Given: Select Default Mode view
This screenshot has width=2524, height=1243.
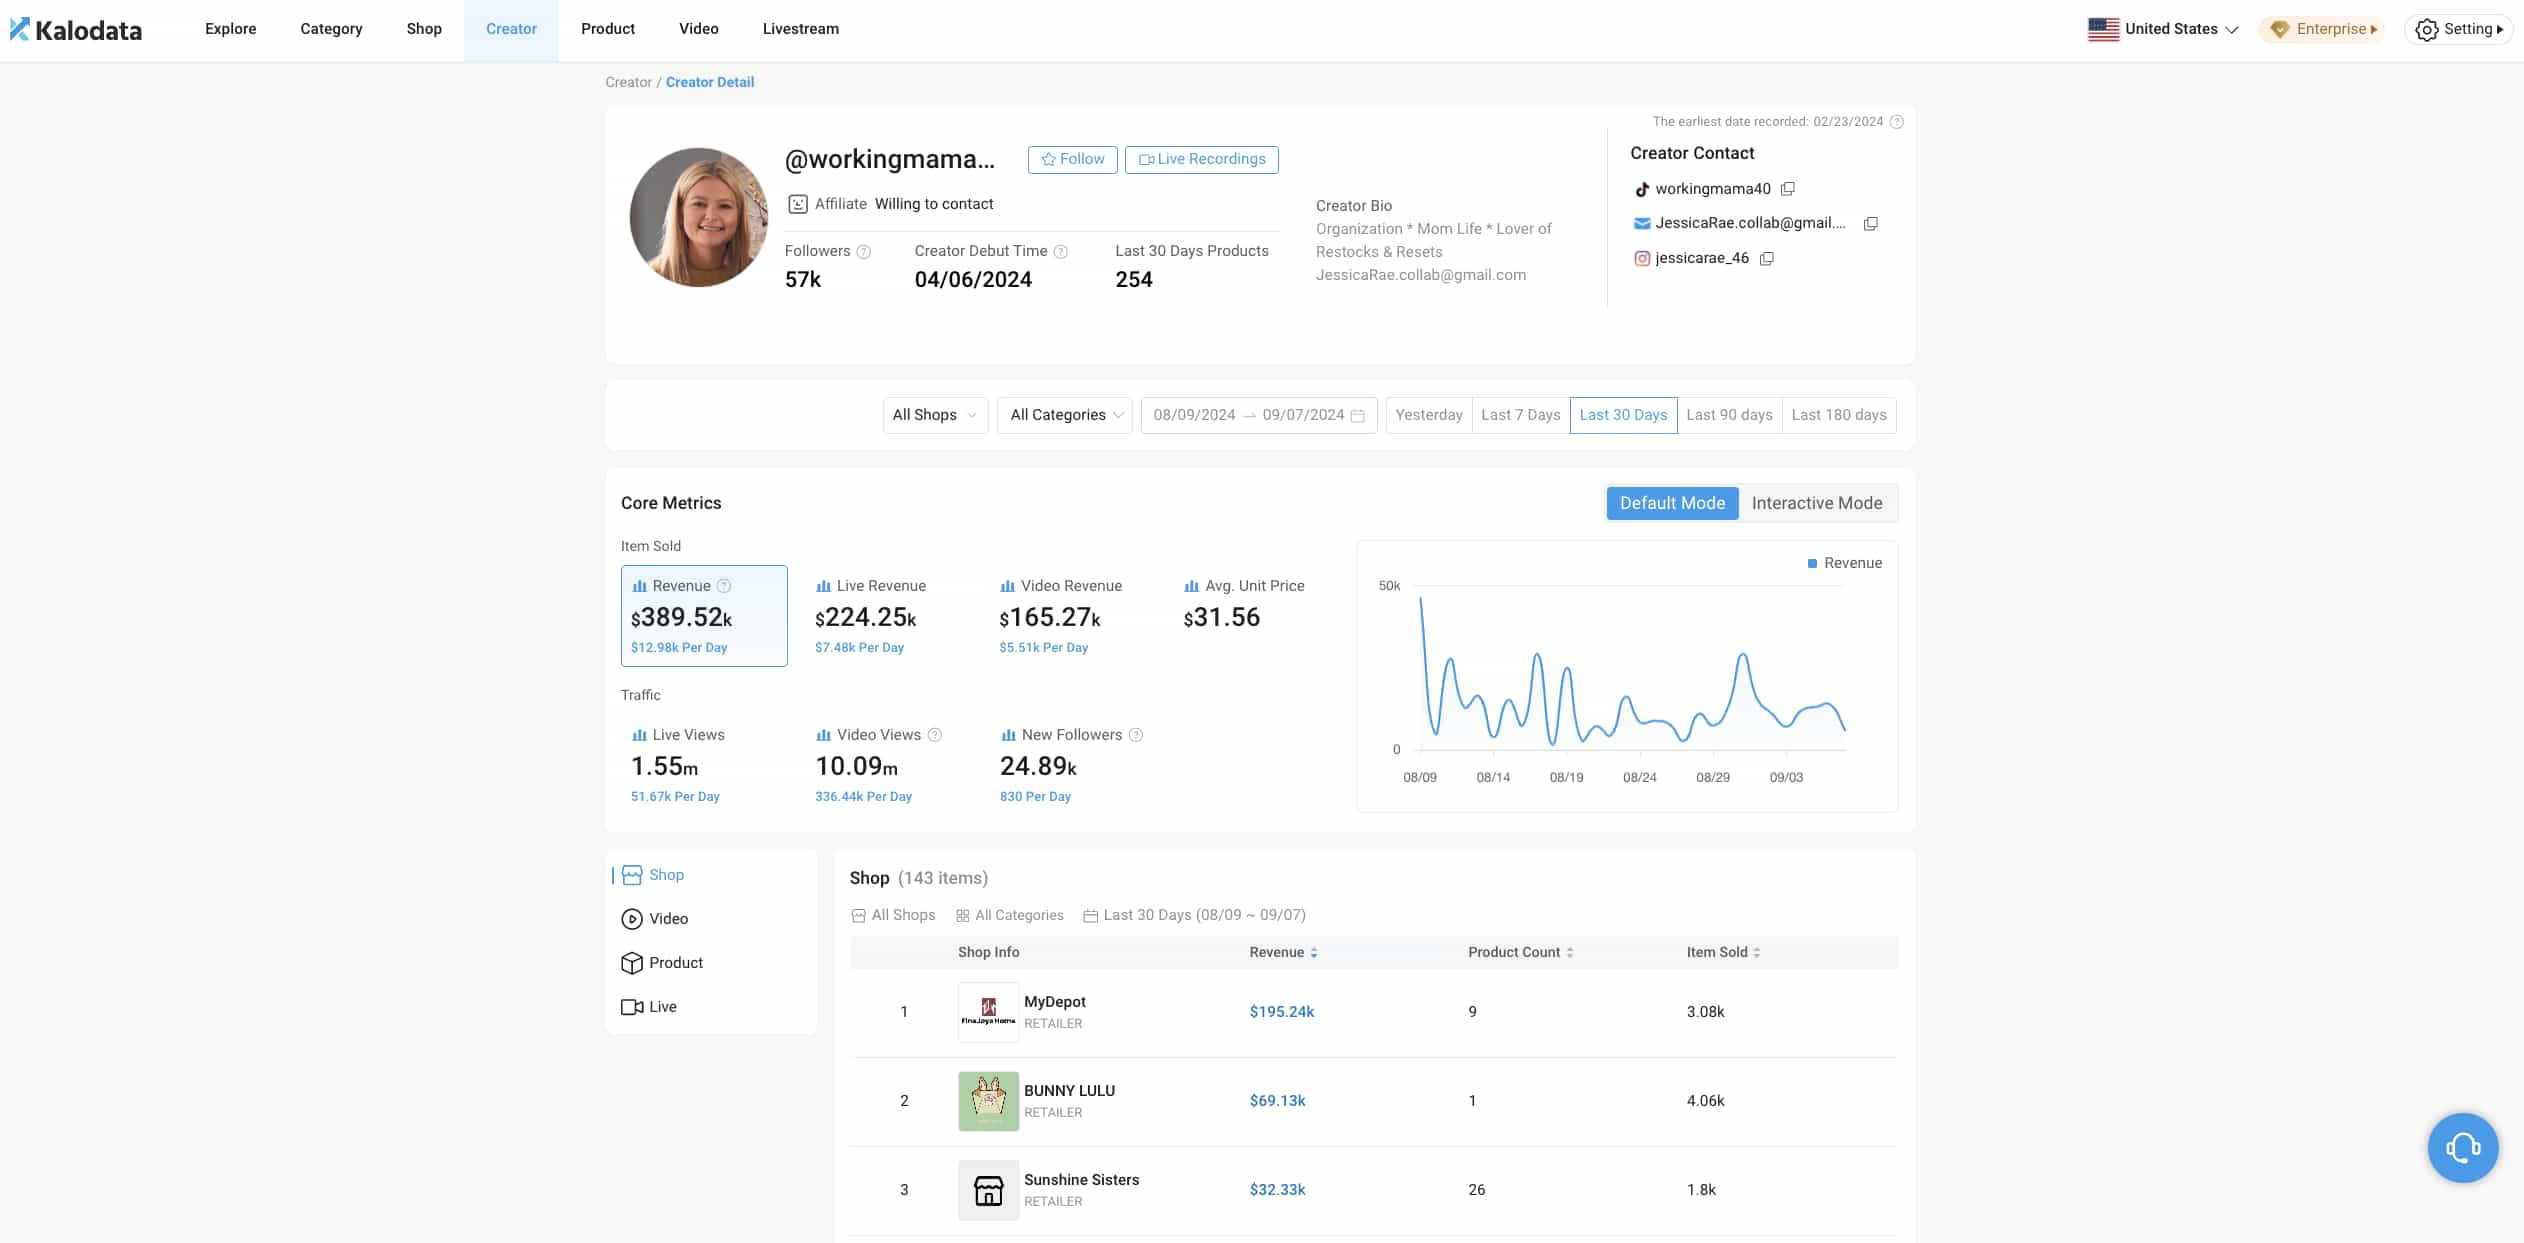Looking at the screenshot, I should coord(1672,503).
